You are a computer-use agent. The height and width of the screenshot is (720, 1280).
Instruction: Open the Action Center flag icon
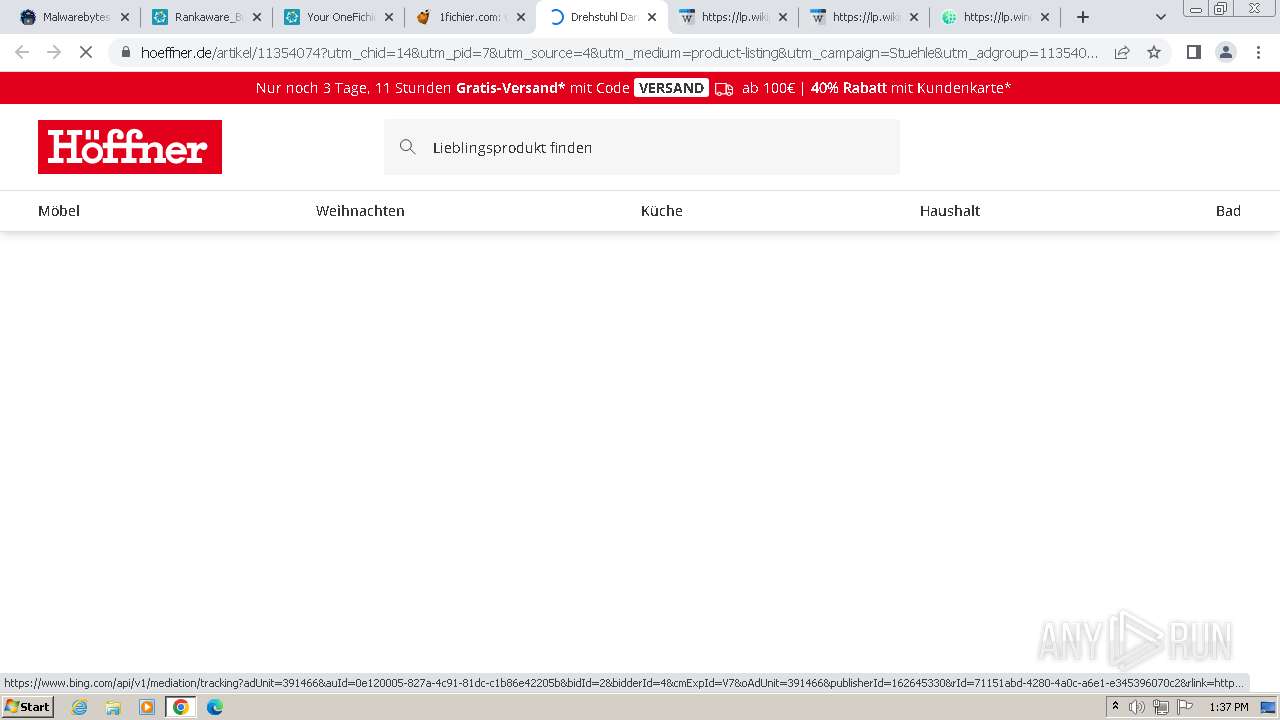point(1185,707)
